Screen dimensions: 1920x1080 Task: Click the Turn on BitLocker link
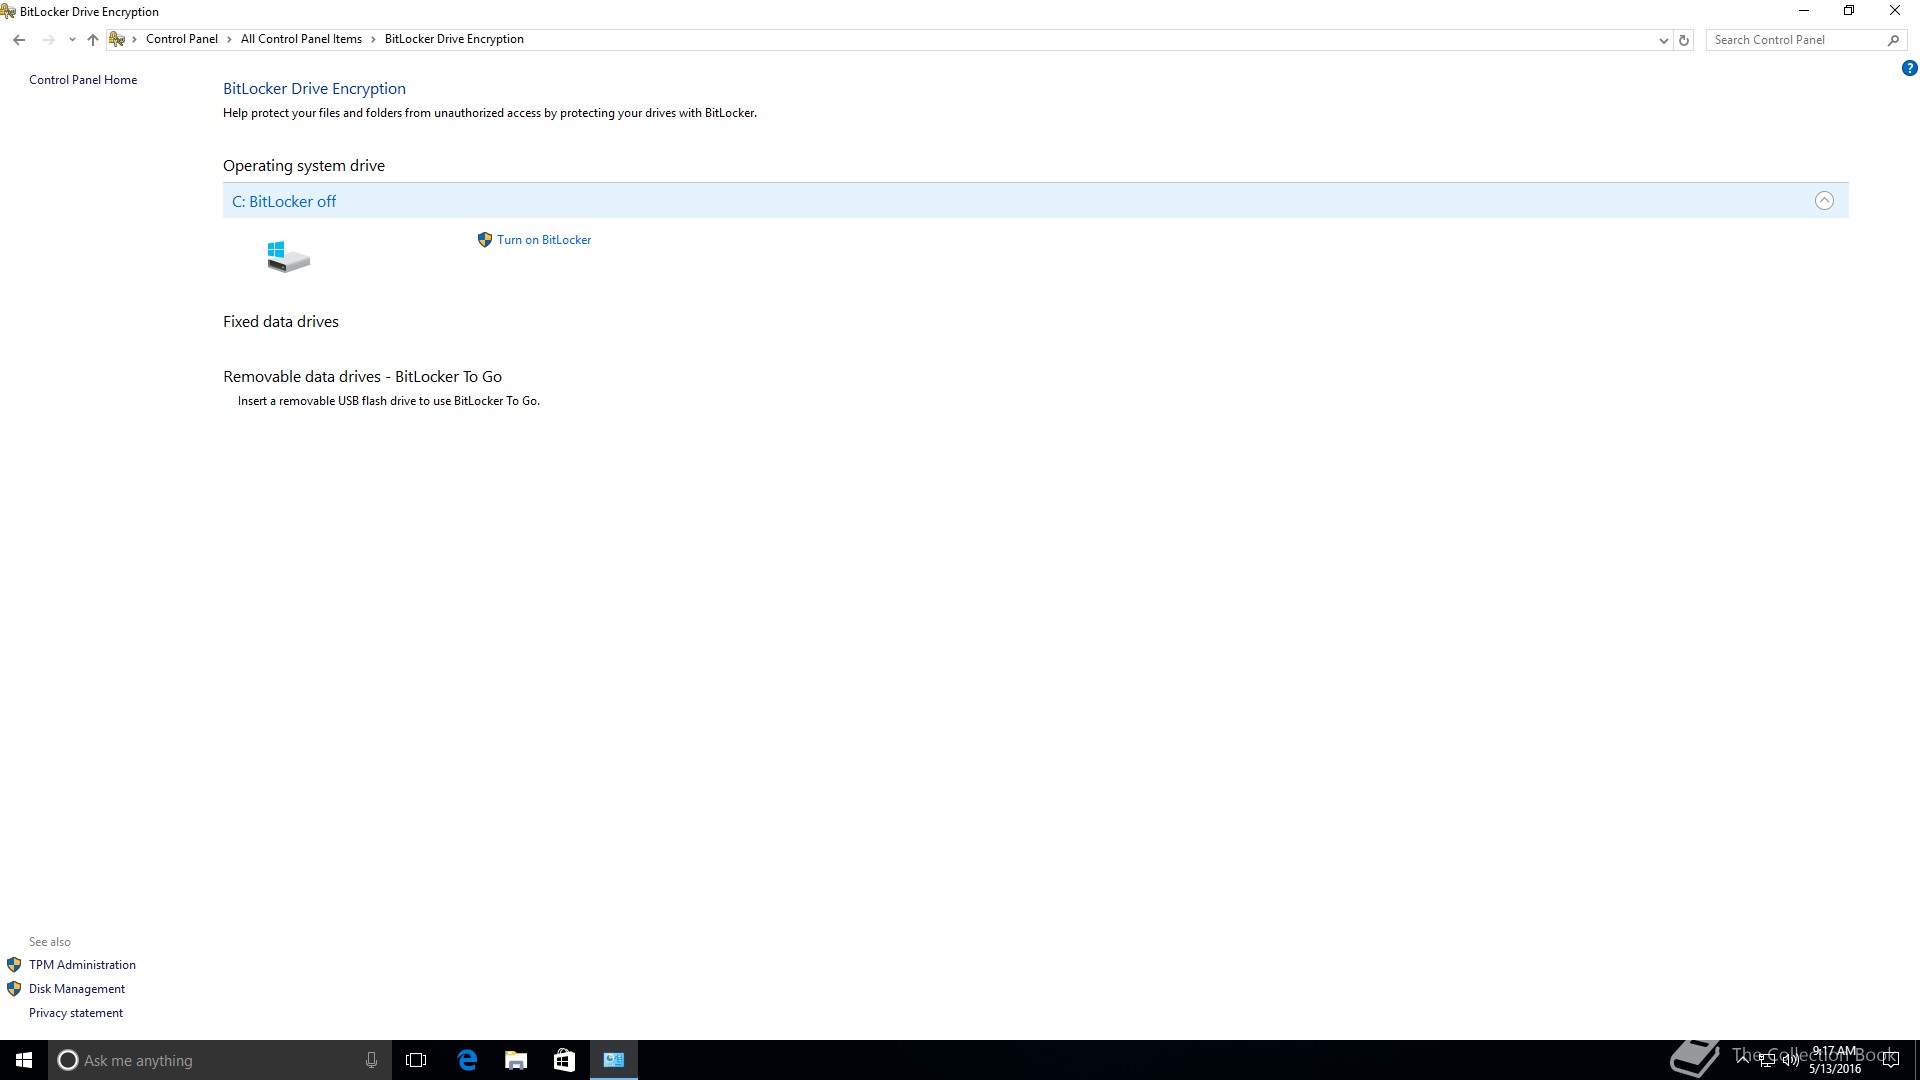tap(544, 240)
